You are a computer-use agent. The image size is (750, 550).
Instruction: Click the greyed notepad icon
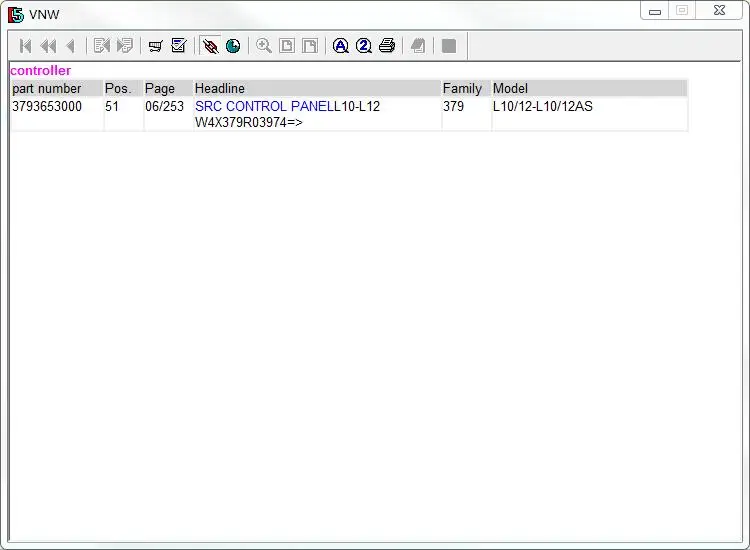[418, 46]
